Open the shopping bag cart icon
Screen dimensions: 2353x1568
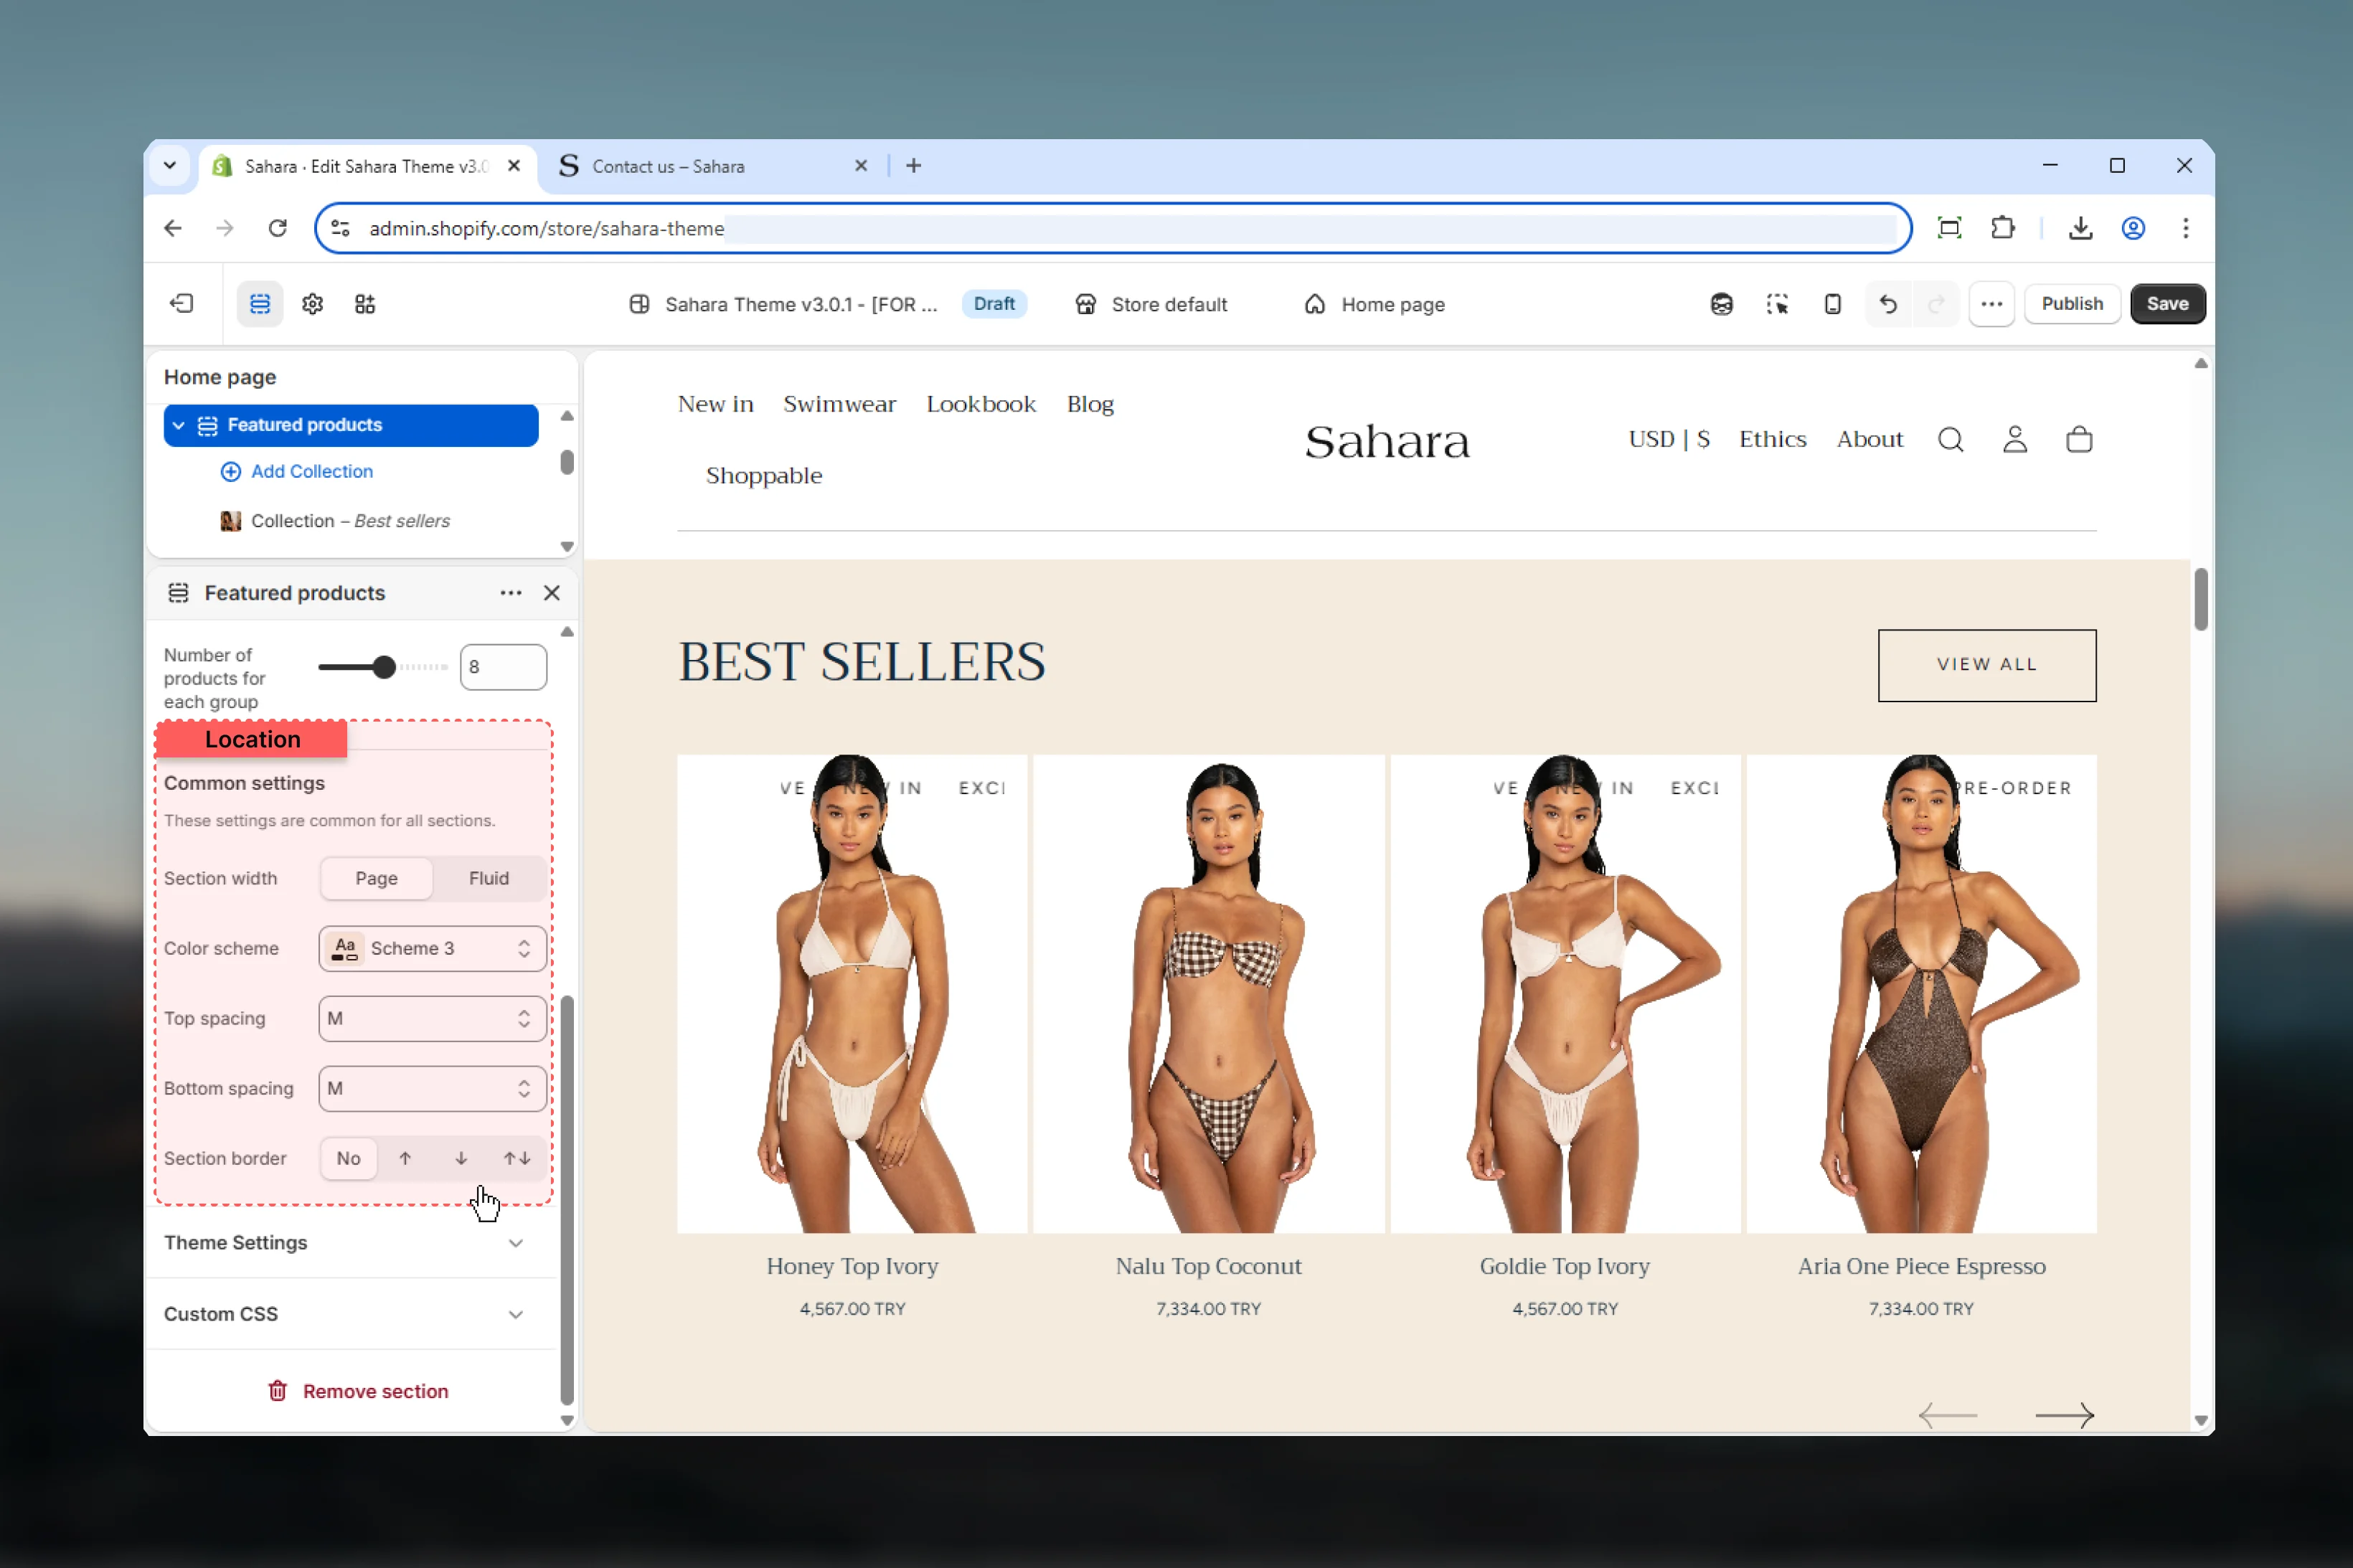[2079, 440]
